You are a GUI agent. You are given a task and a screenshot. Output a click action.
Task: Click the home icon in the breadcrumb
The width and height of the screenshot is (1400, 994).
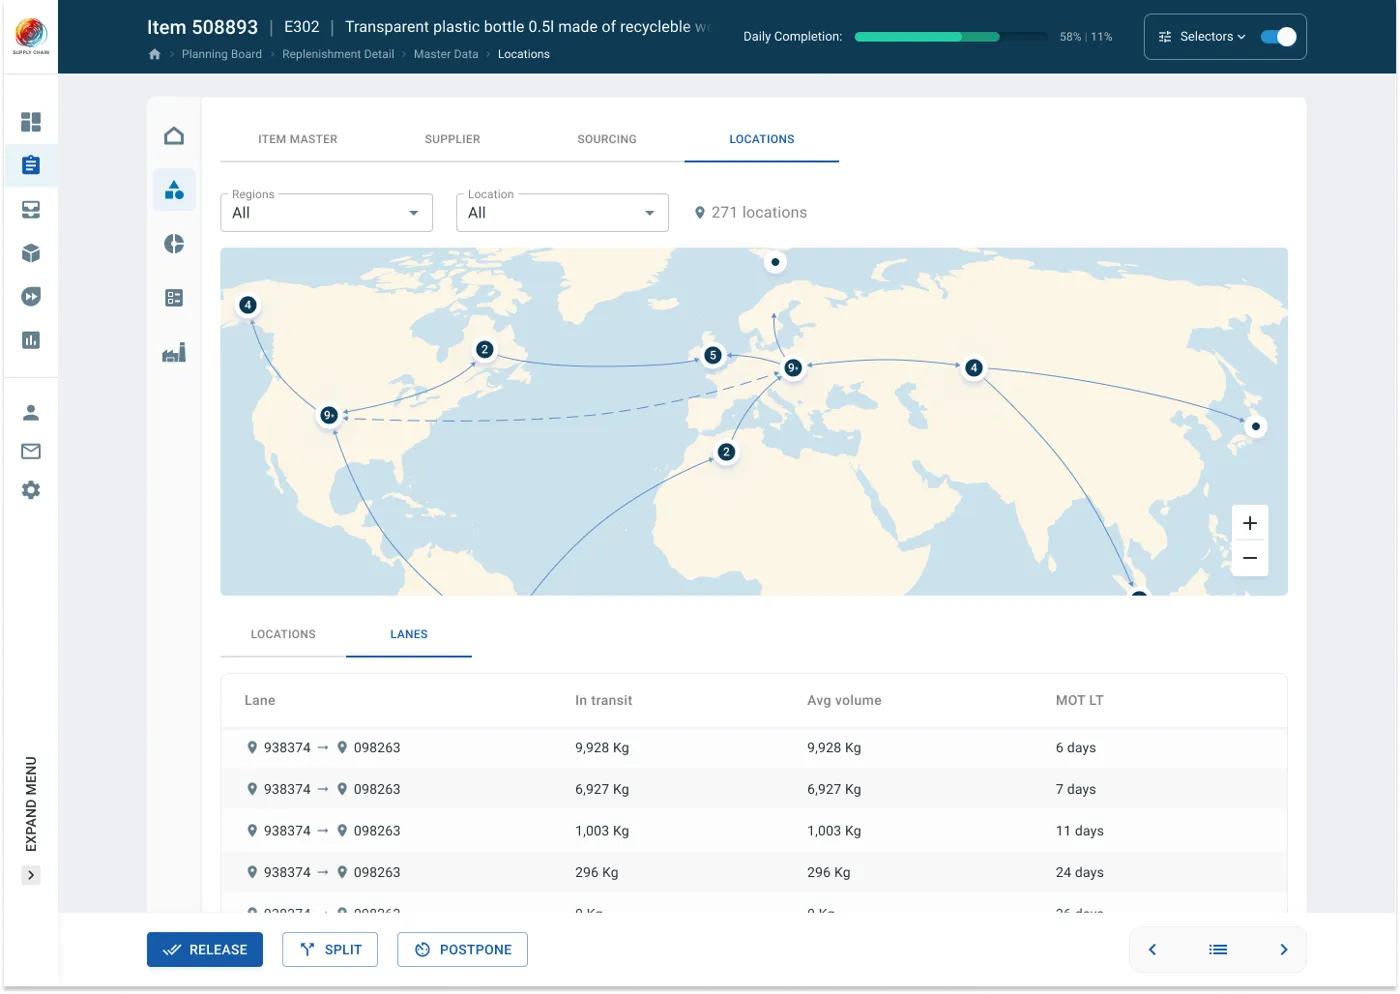pos(154,54)
